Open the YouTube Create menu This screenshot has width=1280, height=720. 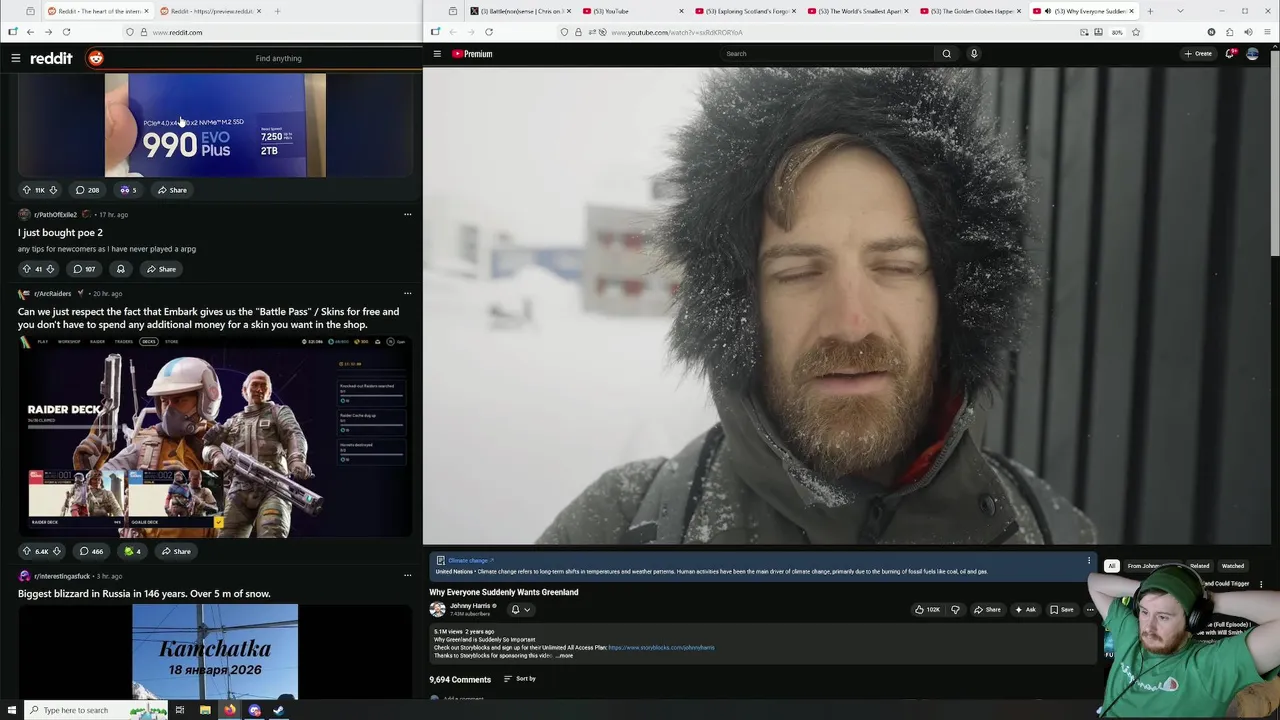coord(1198,54)
